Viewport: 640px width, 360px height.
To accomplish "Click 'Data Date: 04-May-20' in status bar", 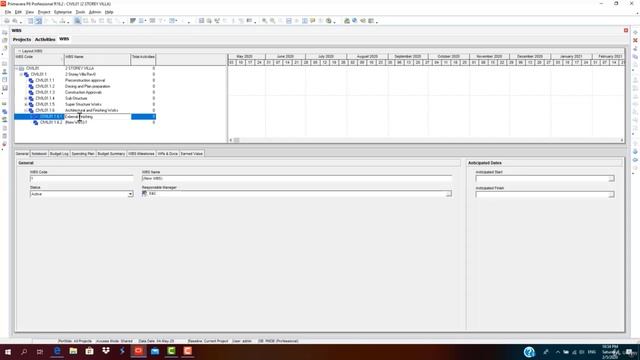I will coord(156,341).
